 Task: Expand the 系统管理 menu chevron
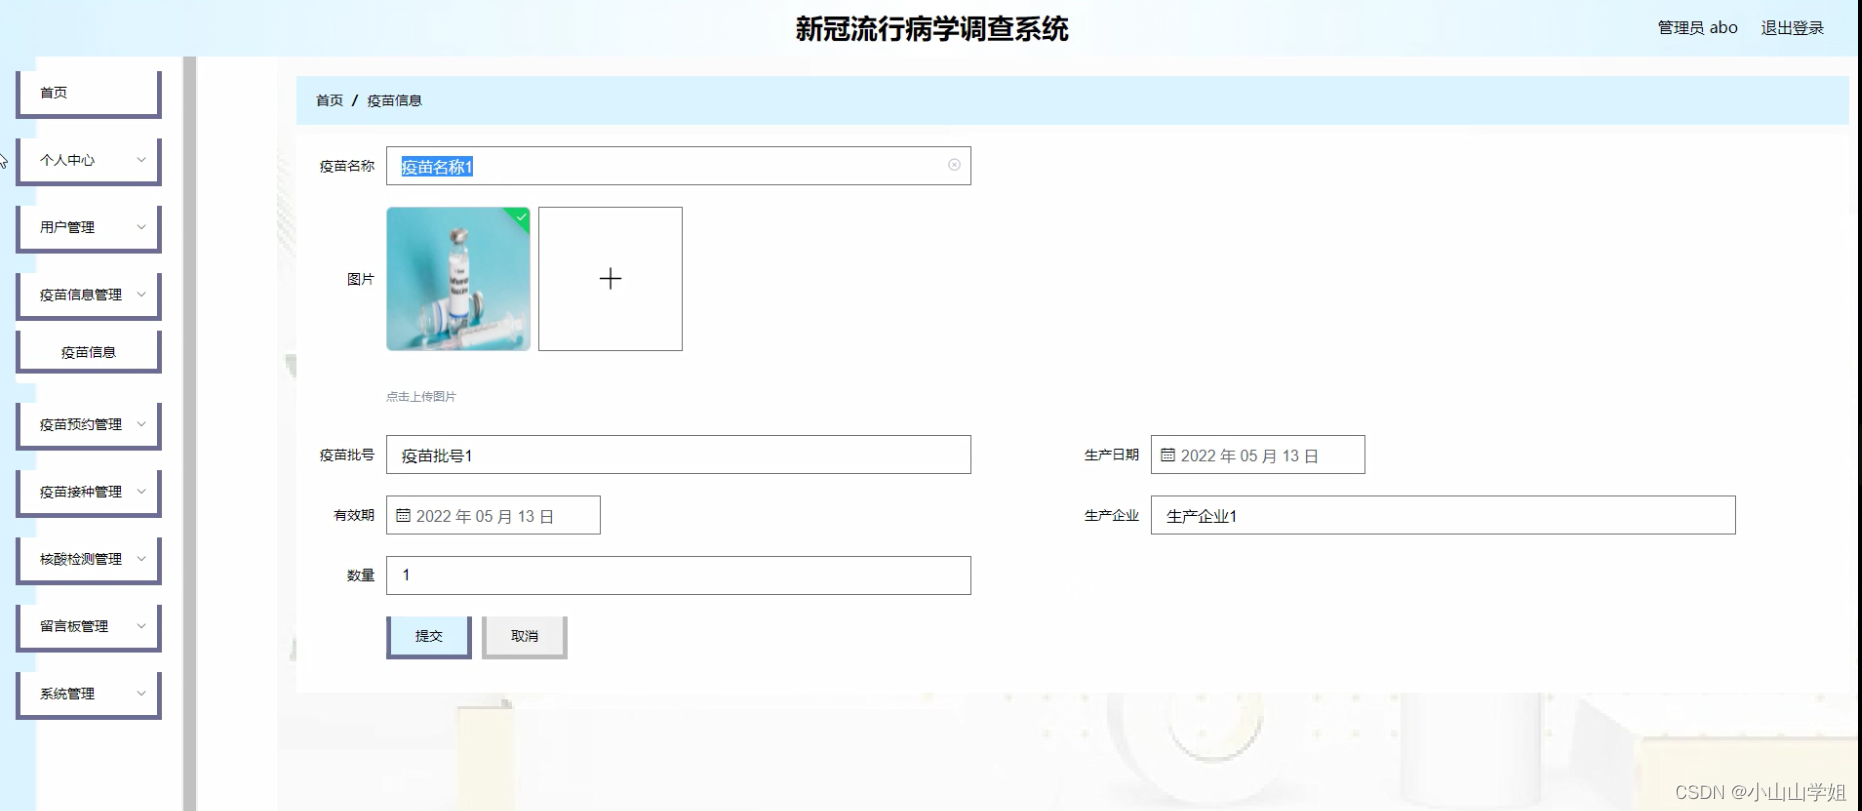(x=141, y=693)
